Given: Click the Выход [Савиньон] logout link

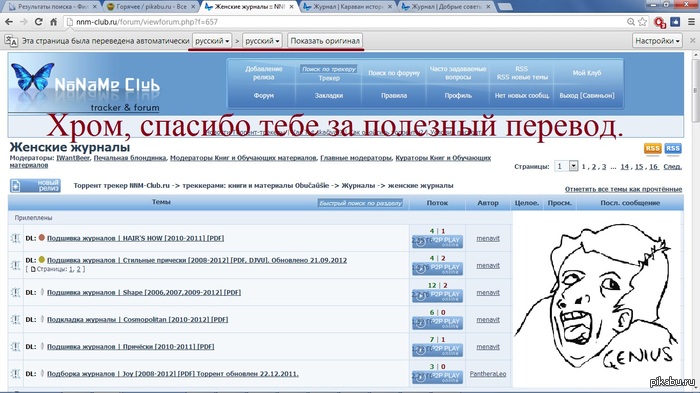Looking at the screenshot, I should [587, 96].
